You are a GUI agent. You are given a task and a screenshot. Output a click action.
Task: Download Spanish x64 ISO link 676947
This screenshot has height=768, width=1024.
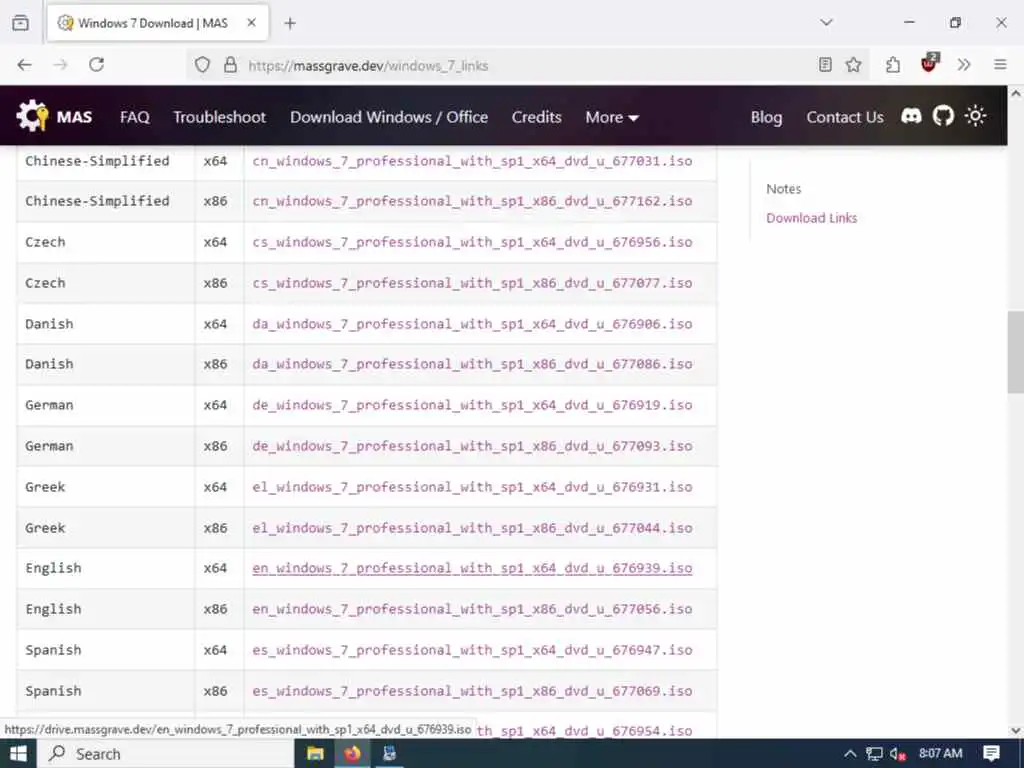[472, 650]
